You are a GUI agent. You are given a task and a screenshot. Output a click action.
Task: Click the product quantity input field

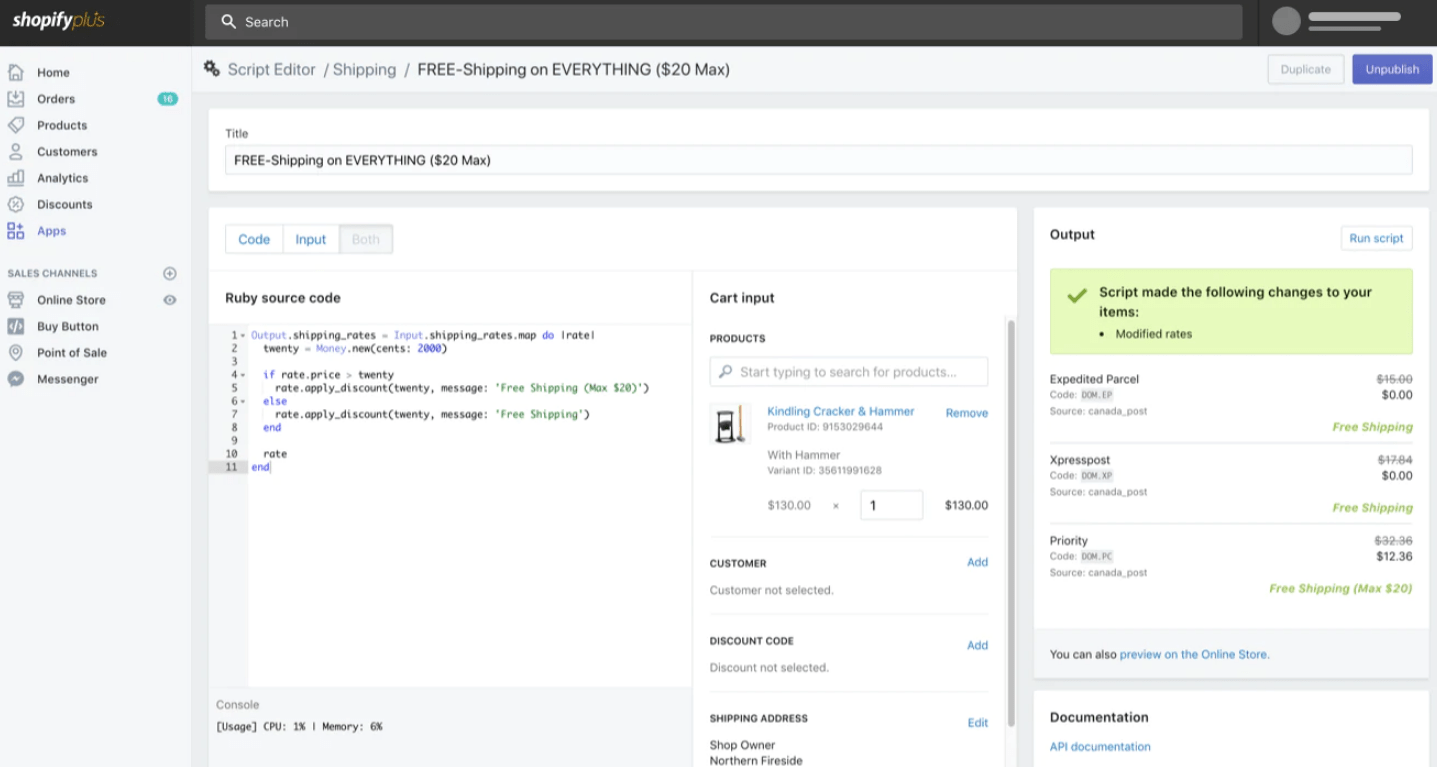click(x=891, y=505)
